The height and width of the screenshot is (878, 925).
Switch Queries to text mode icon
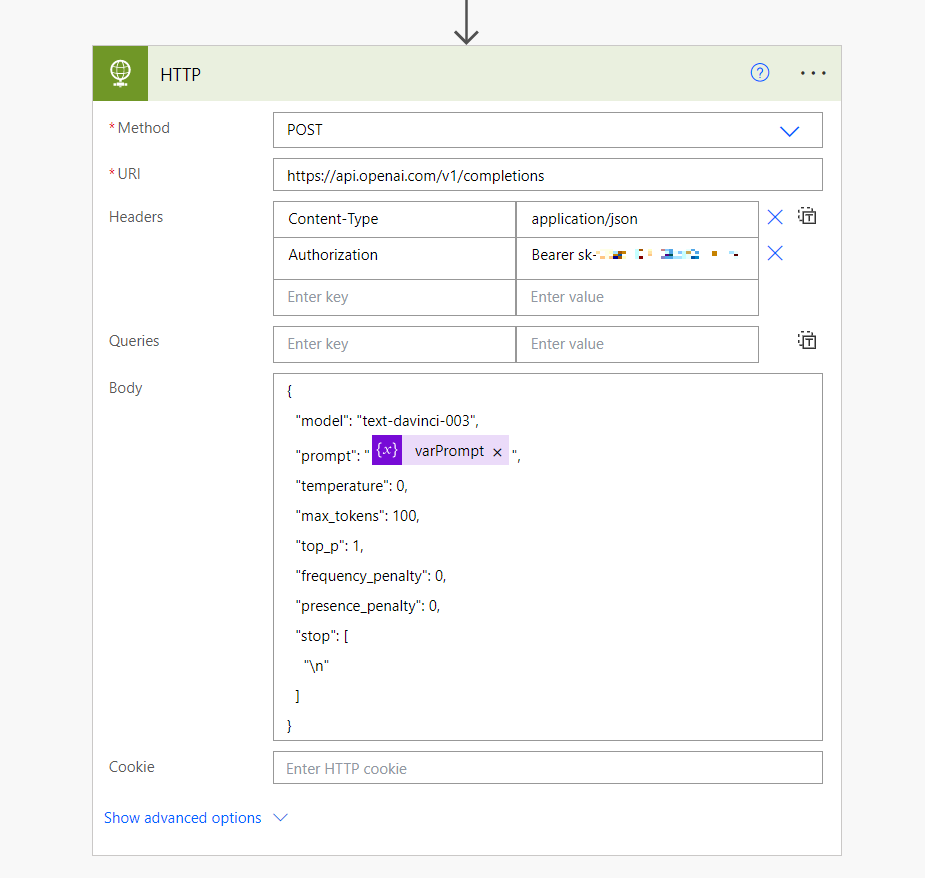click(x=807, y=341)
